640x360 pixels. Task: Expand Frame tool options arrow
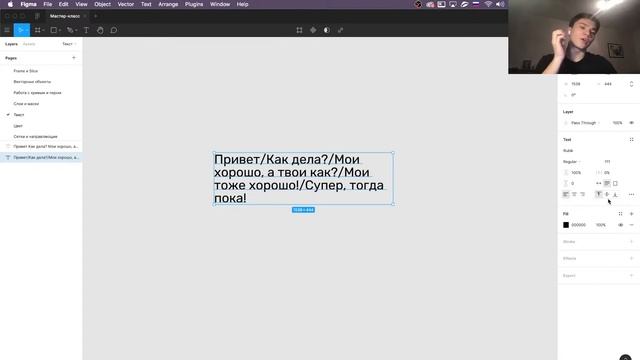pos(43,30)
